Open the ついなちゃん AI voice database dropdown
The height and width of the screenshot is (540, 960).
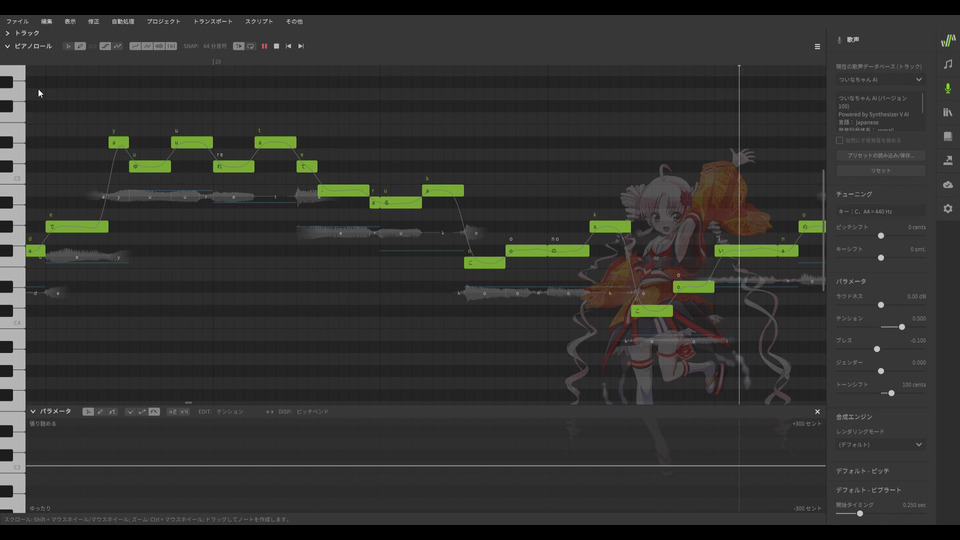880,80
